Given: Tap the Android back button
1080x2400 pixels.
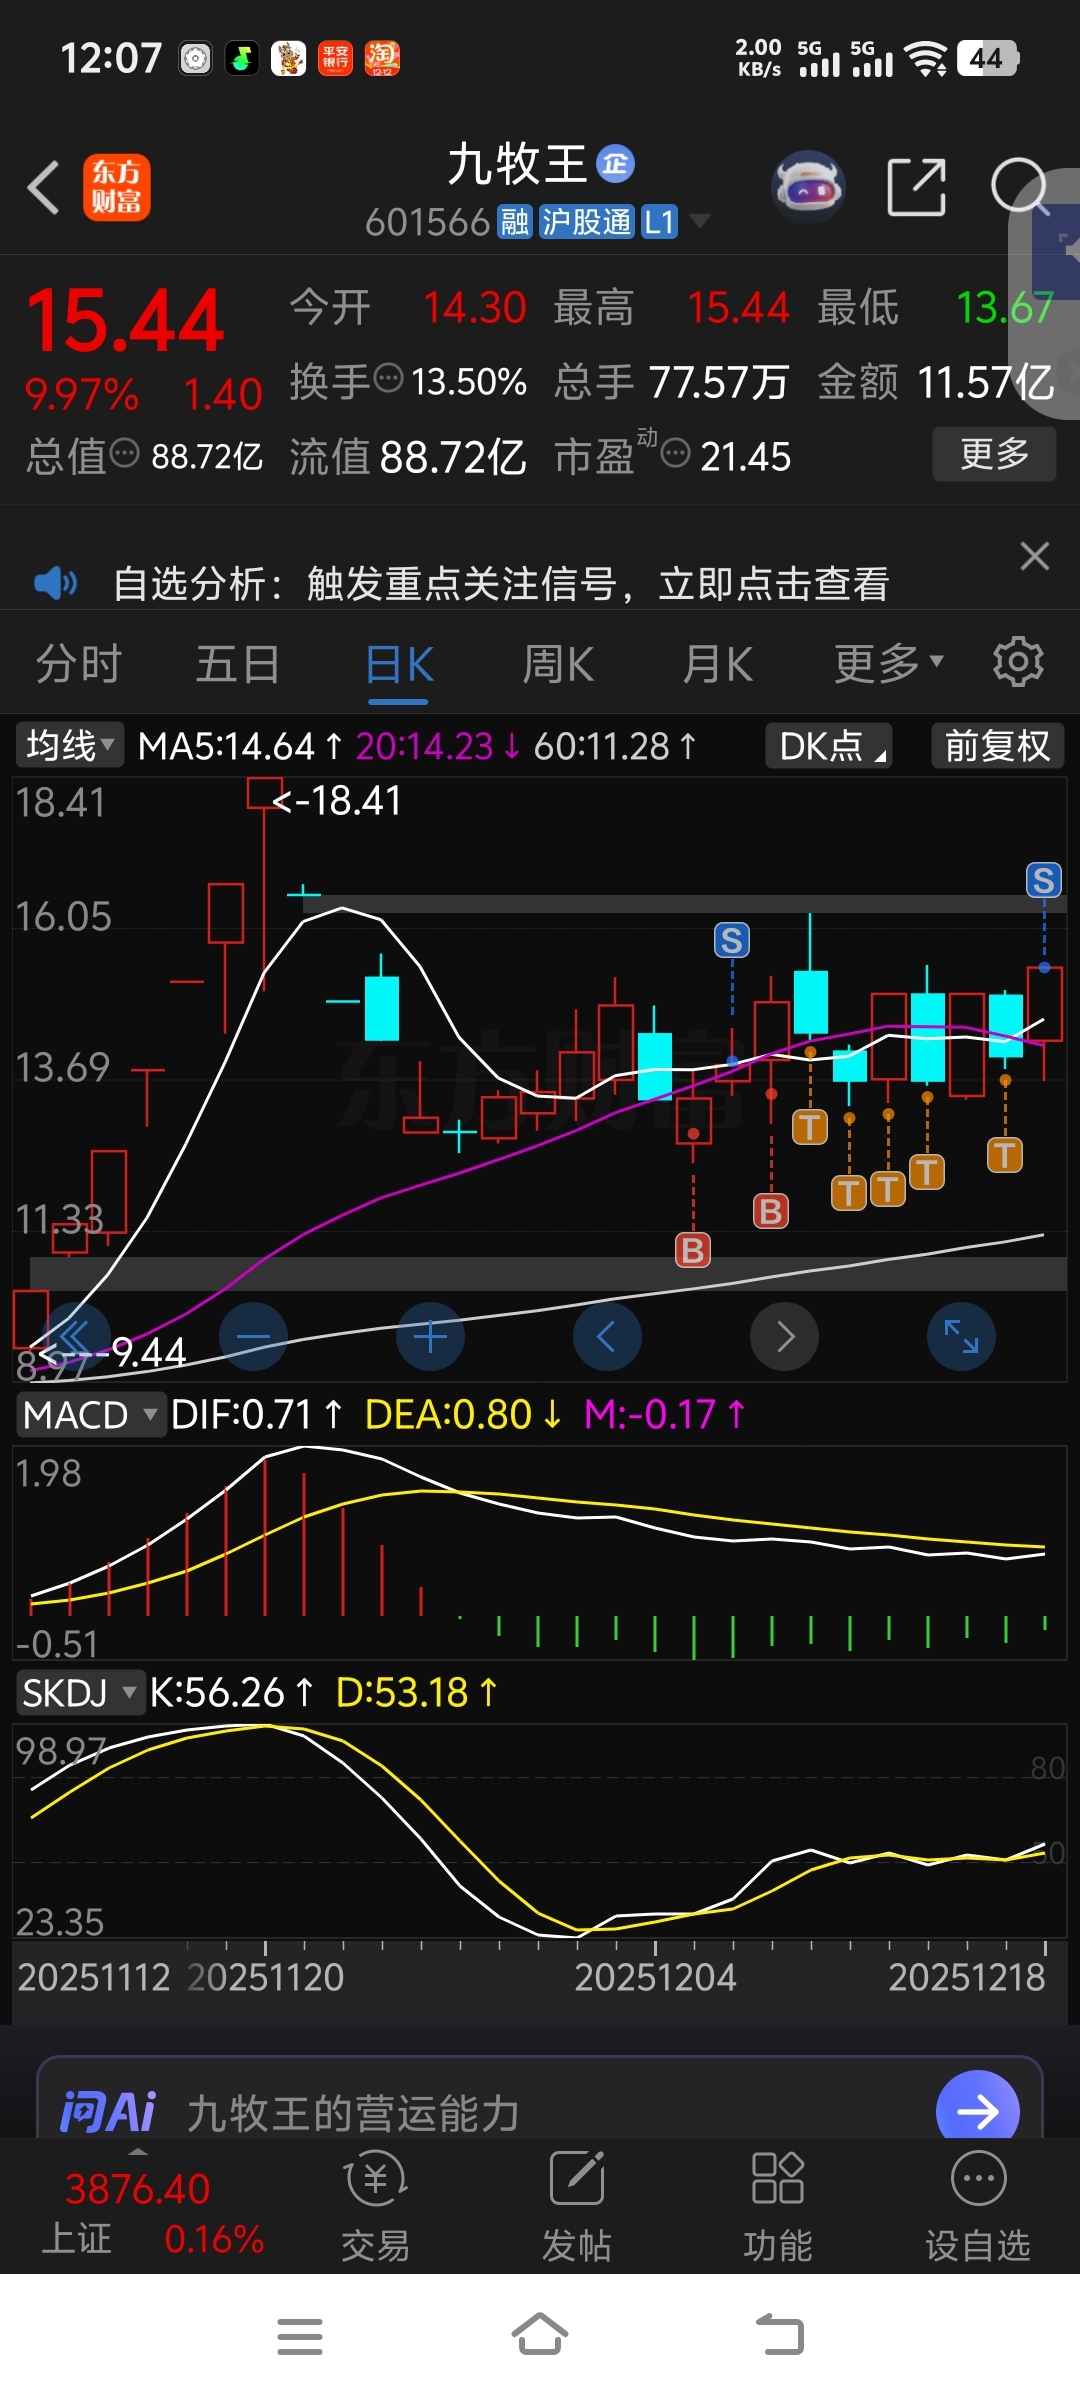Looking at the screenshot, I should [780, 2336].
